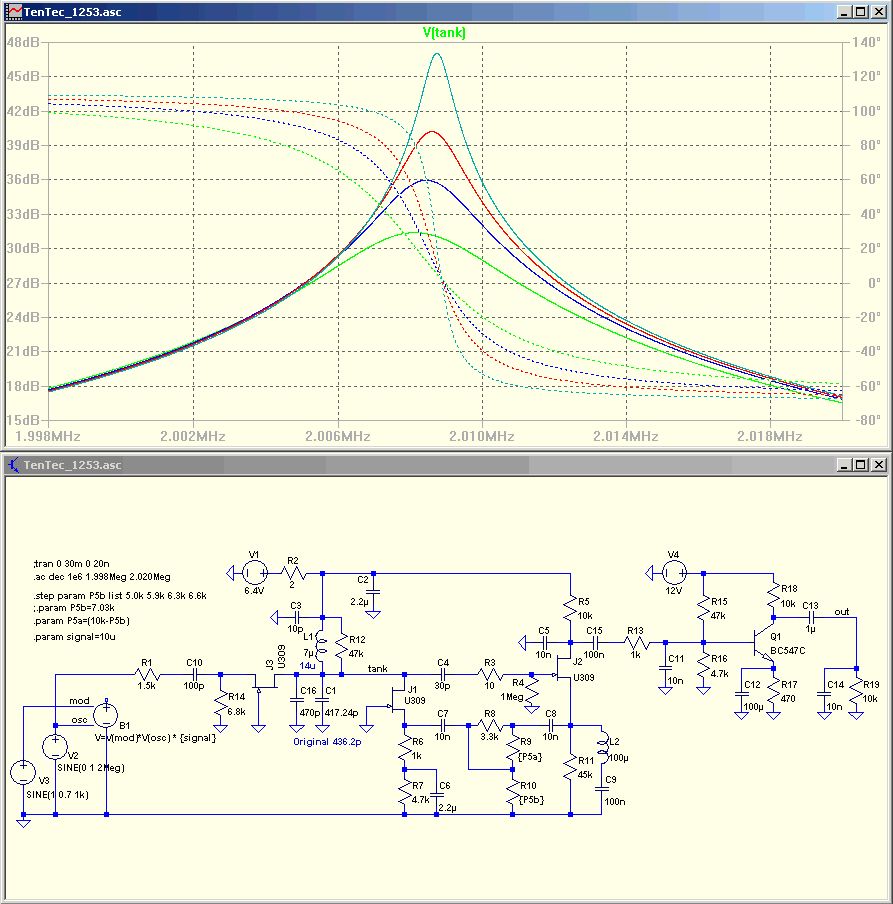Viewport: 893px width, 904px height.
Task: Click the 'out' net label
Action: [x=842, y=612]
